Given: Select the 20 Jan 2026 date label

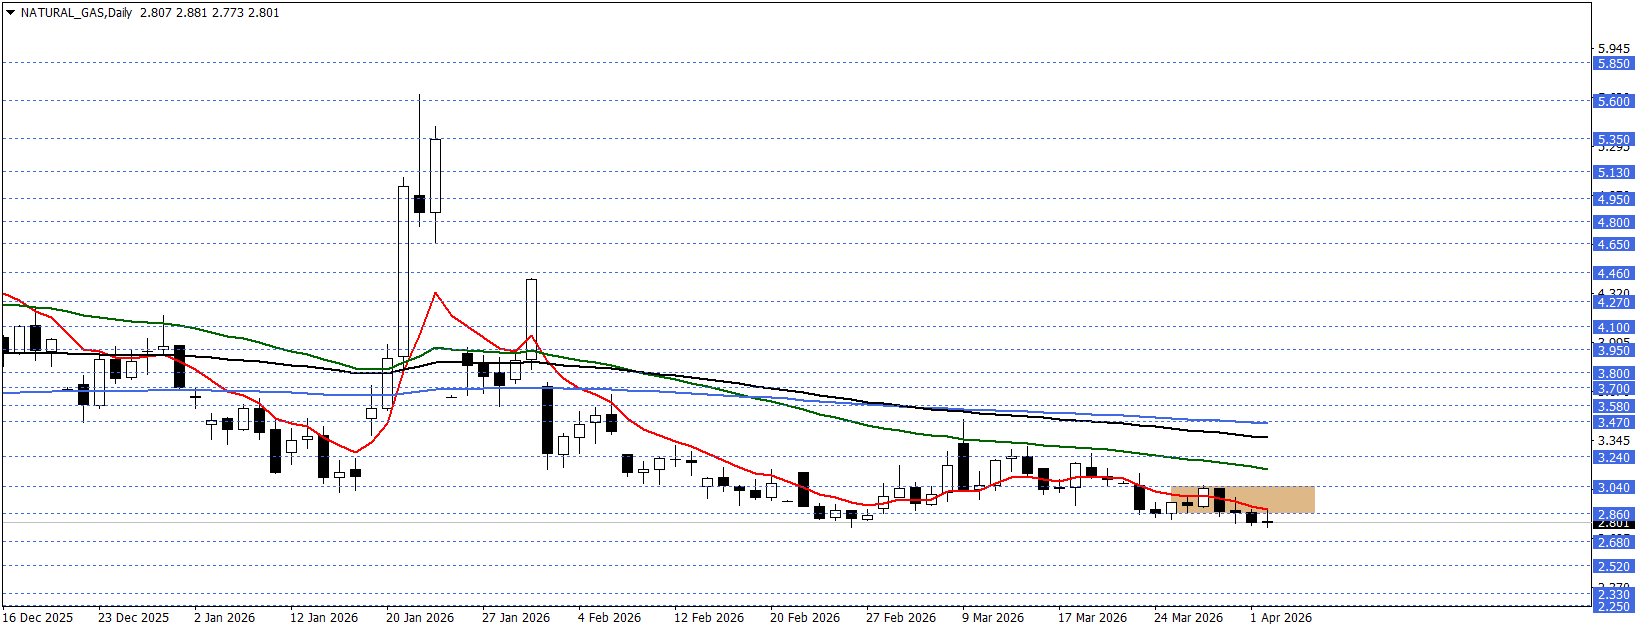Looking at the screenshot, I should tap(420, 617).
